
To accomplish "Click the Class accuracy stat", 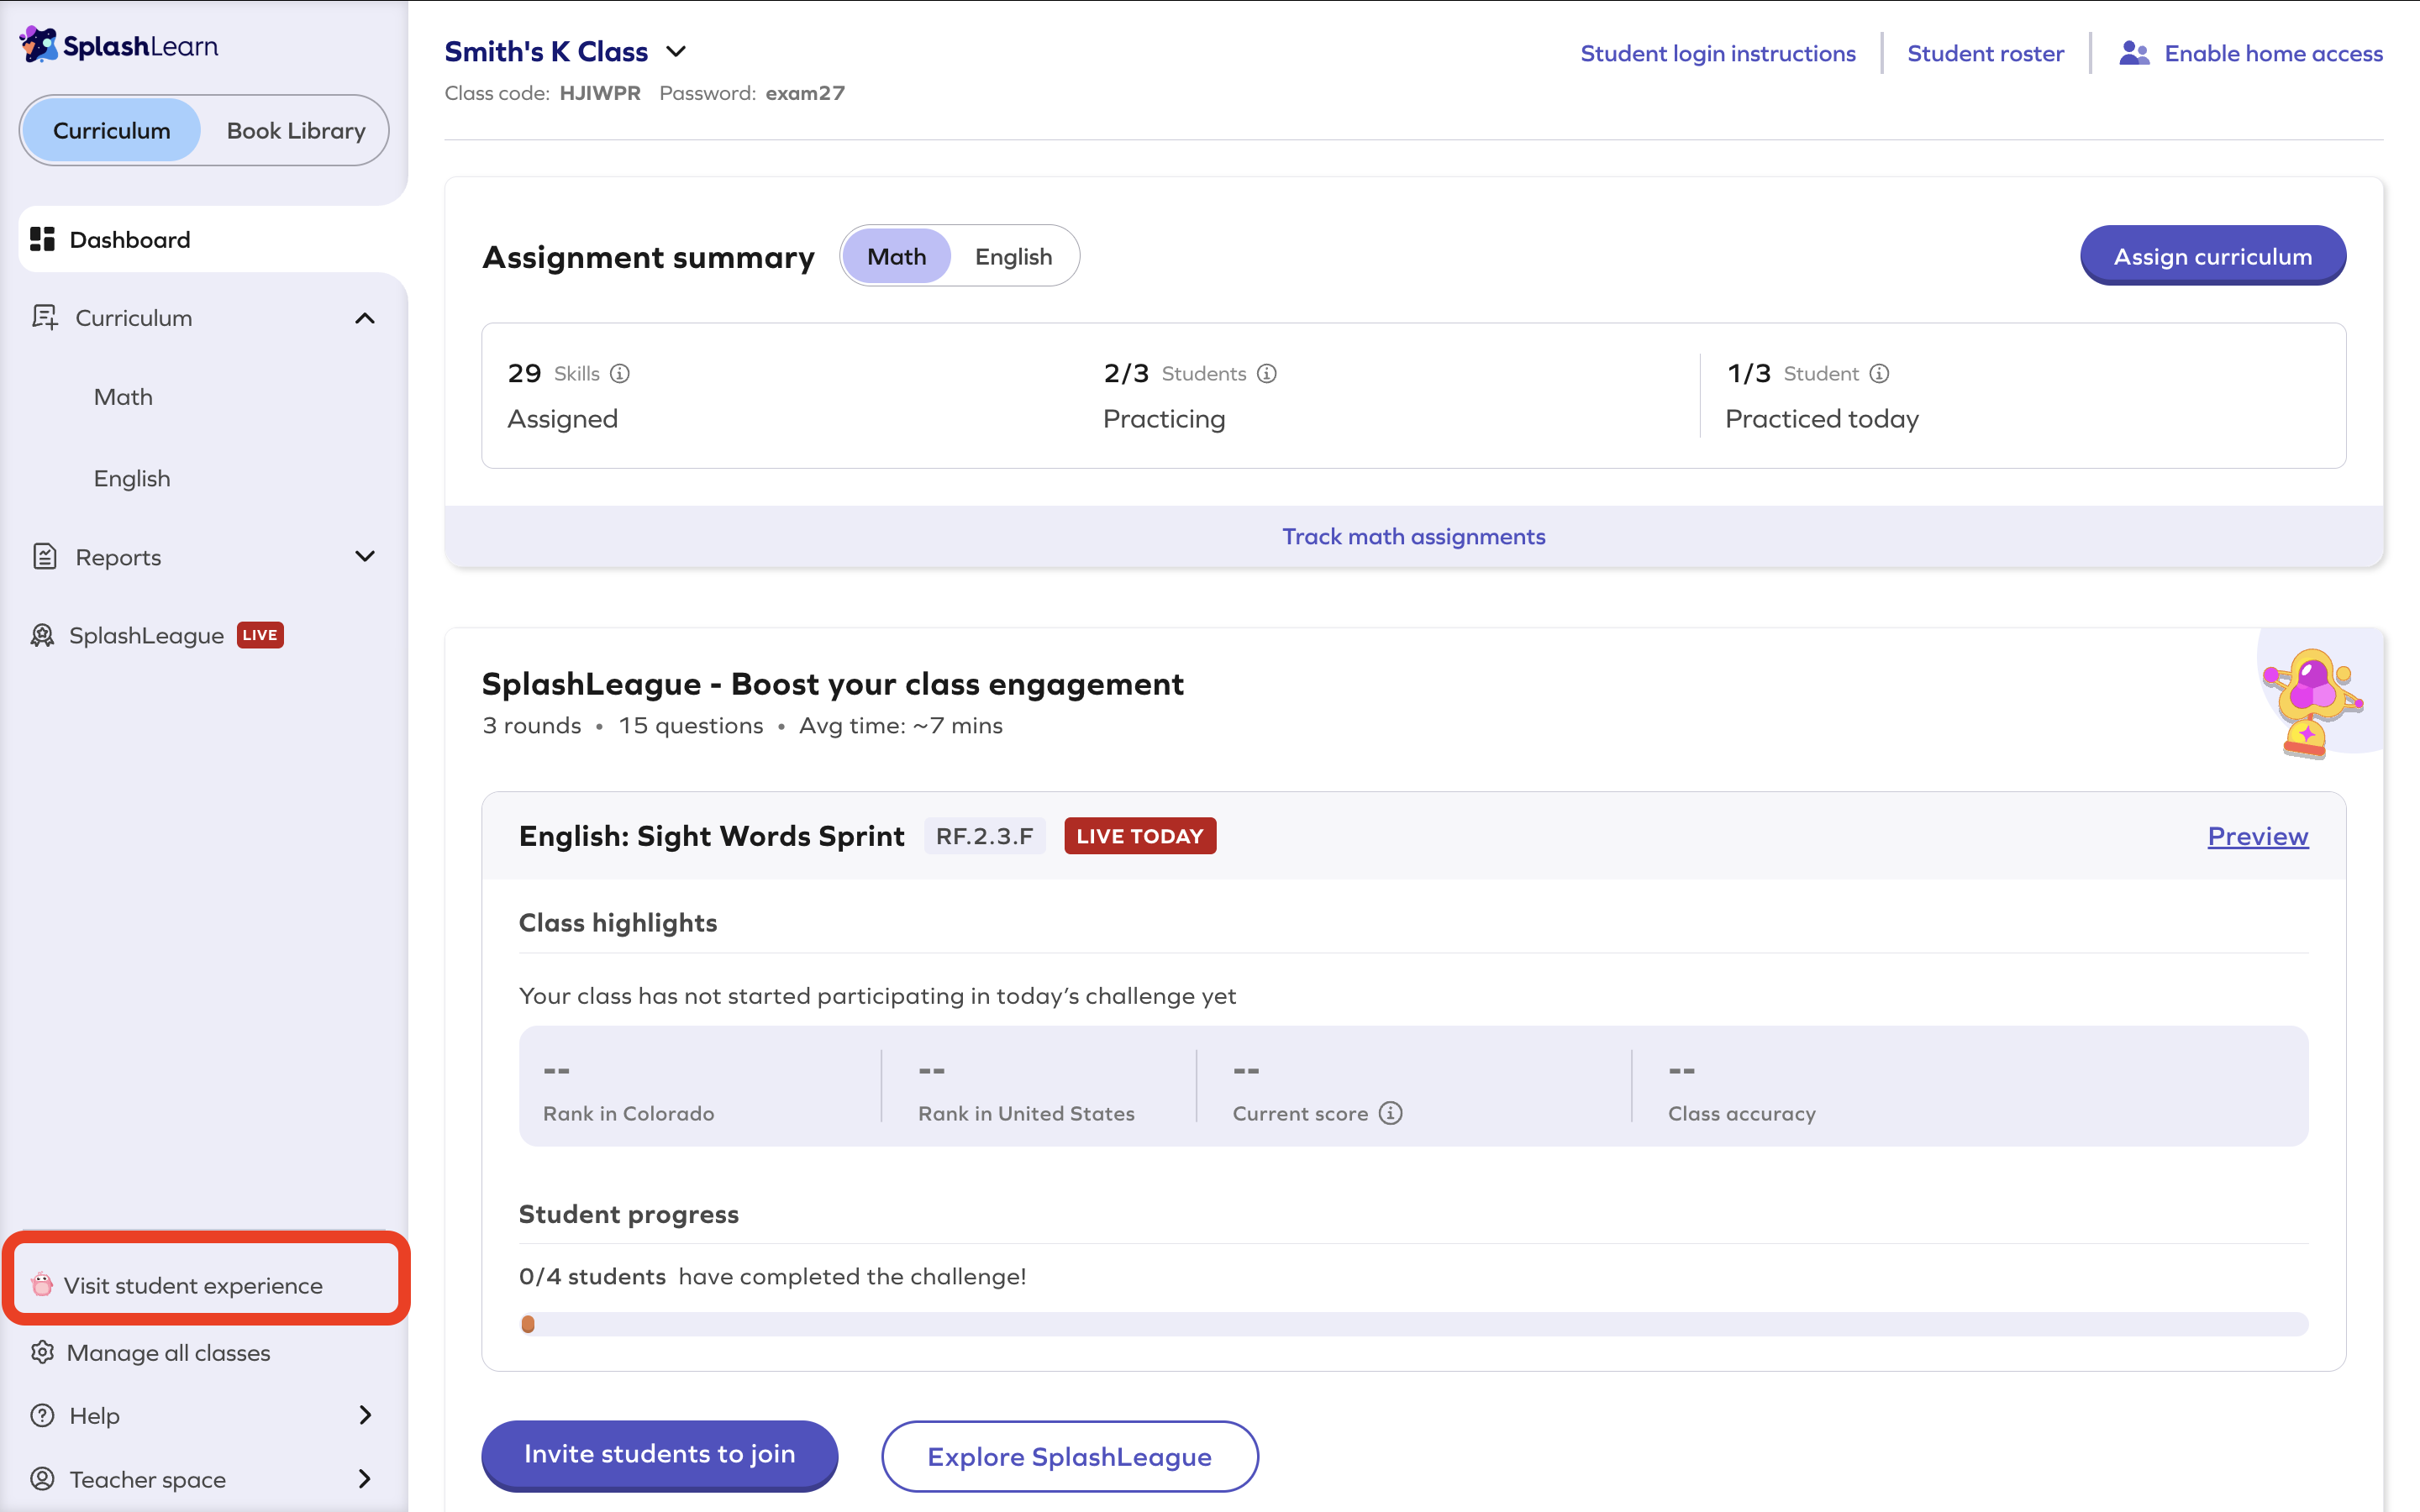I will click(x=1741, y=1091).
